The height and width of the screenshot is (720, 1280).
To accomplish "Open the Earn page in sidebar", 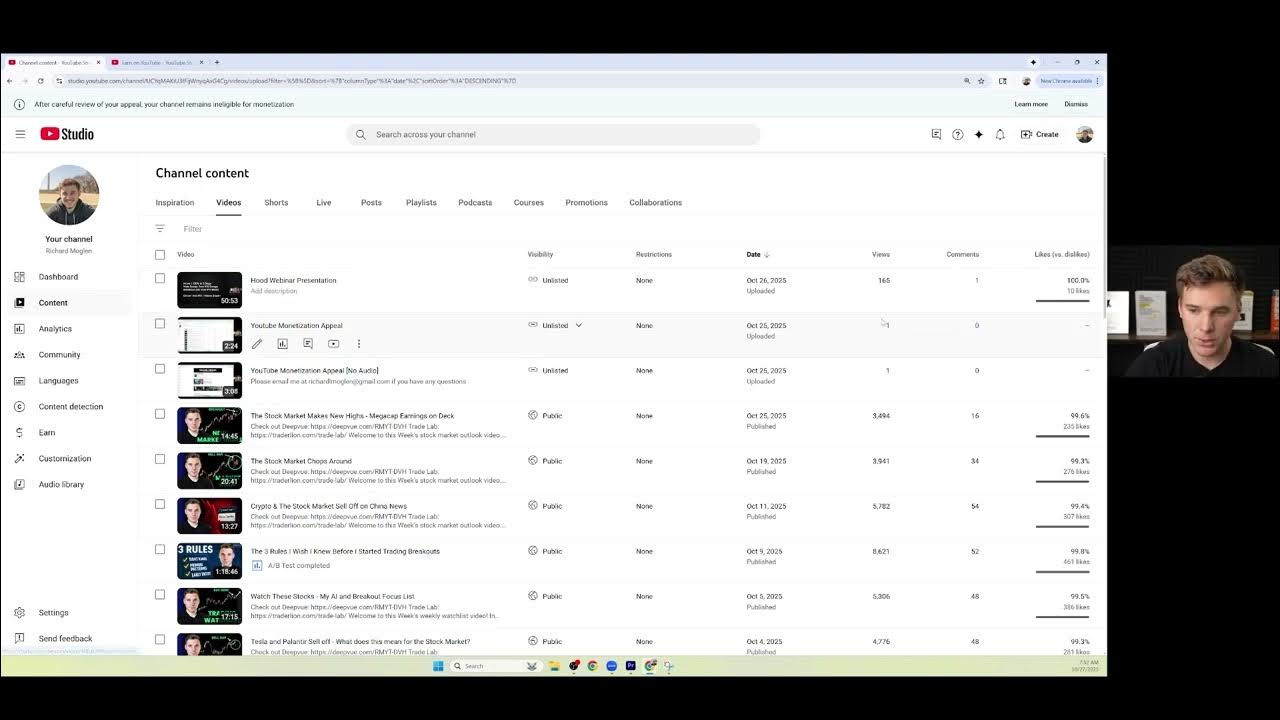I will coord(47,433).
